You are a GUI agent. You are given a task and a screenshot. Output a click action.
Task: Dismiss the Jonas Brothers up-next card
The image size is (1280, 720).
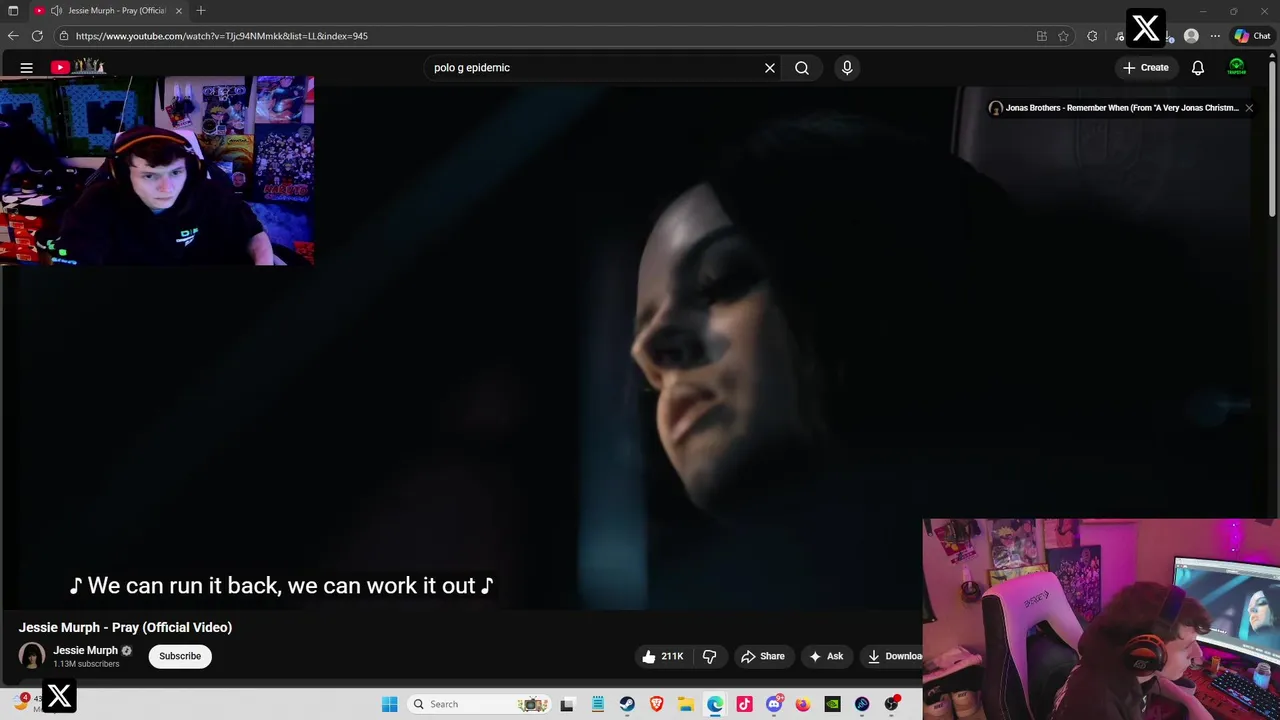pos(1249,108)
